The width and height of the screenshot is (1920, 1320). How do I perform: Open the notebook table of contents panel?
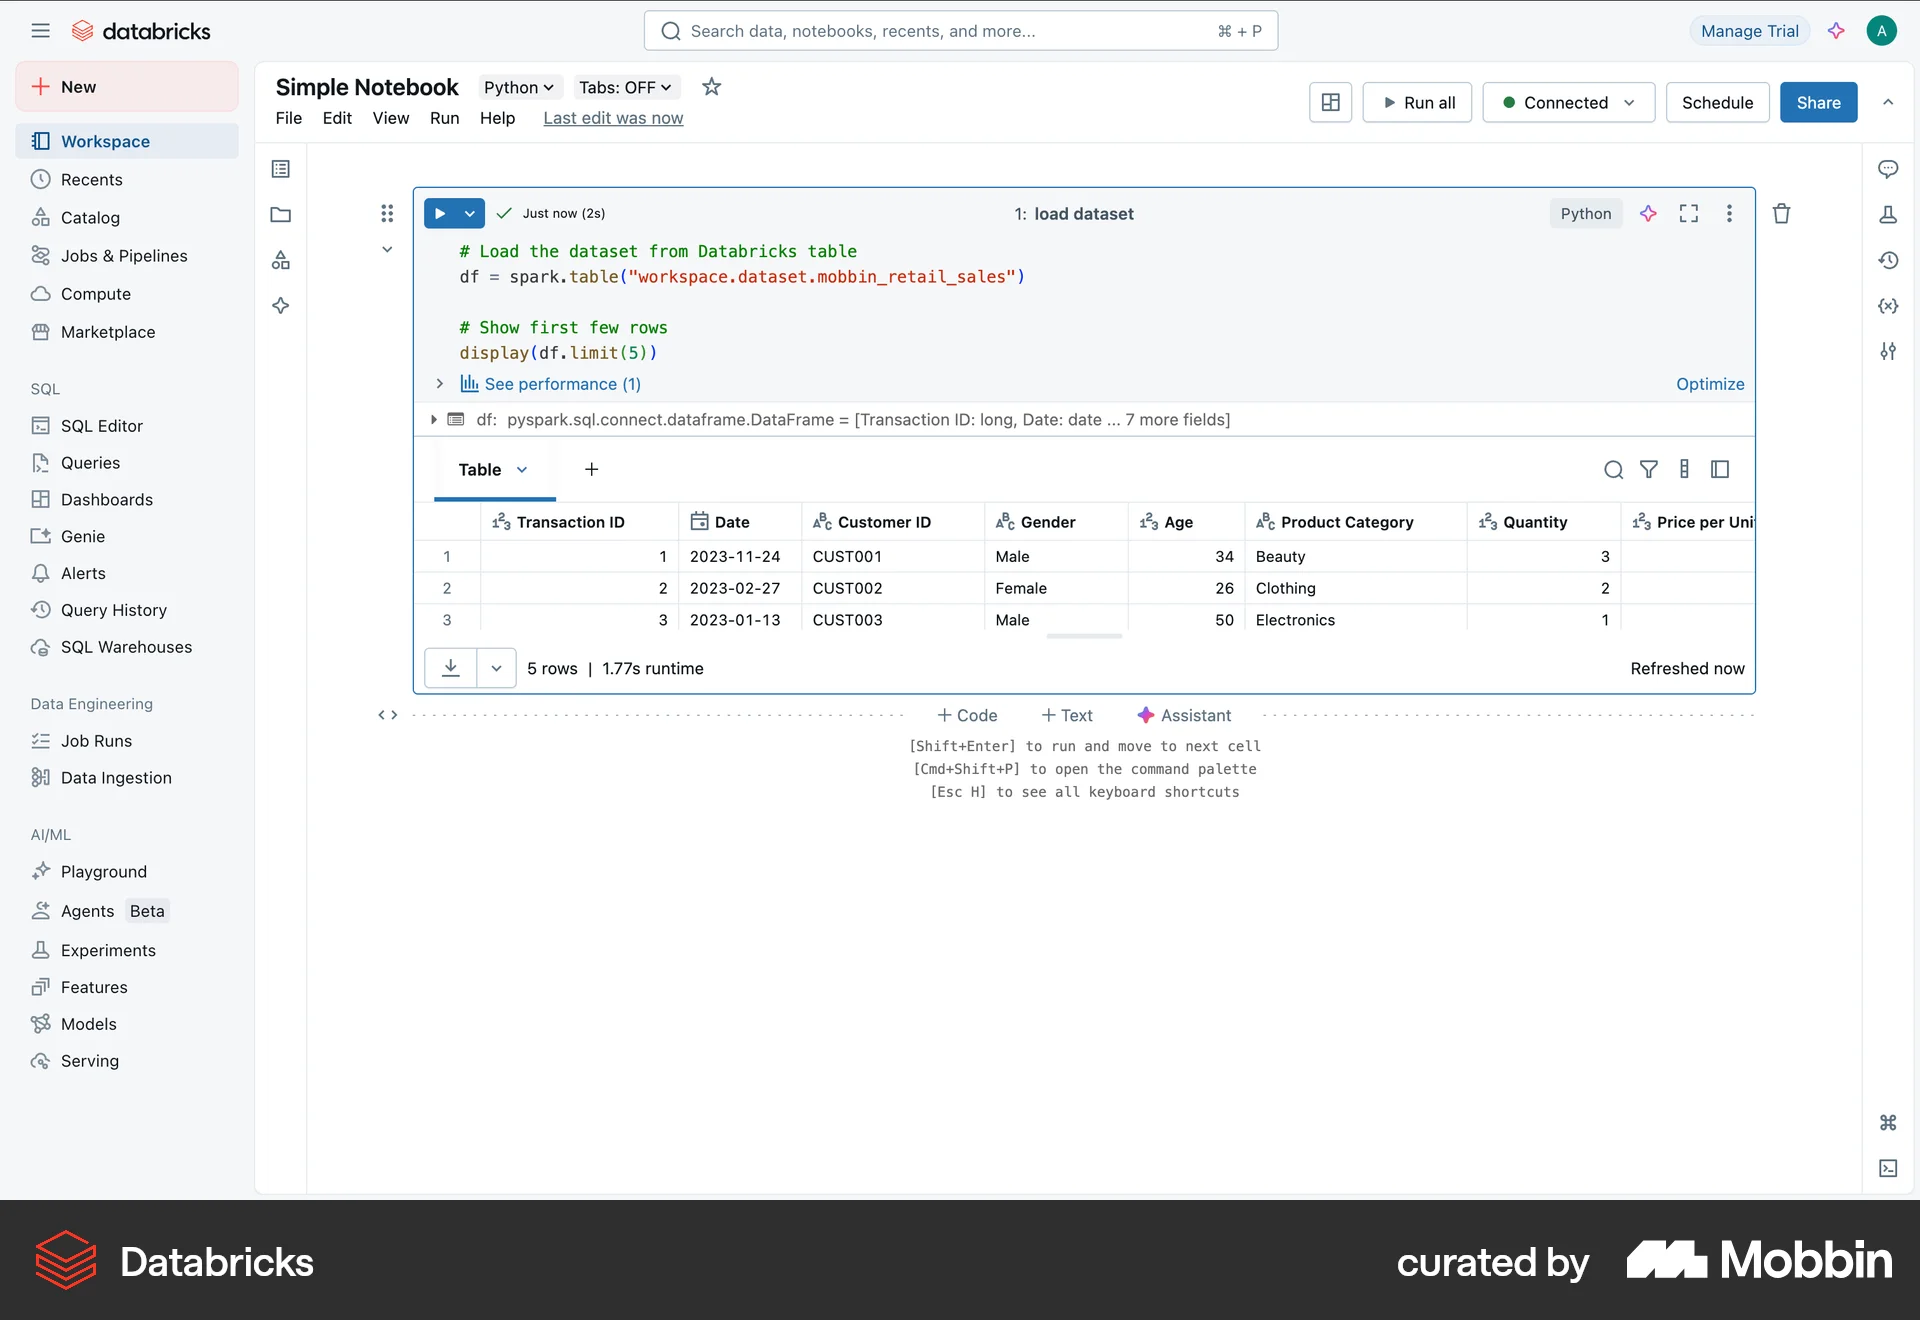[x=280, y=168]
